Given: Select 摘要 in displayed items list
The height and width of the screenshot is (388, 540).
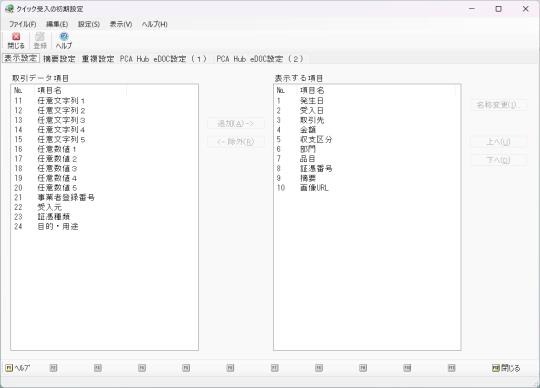Looking at the screenshot, I should [x=367, y=178].
